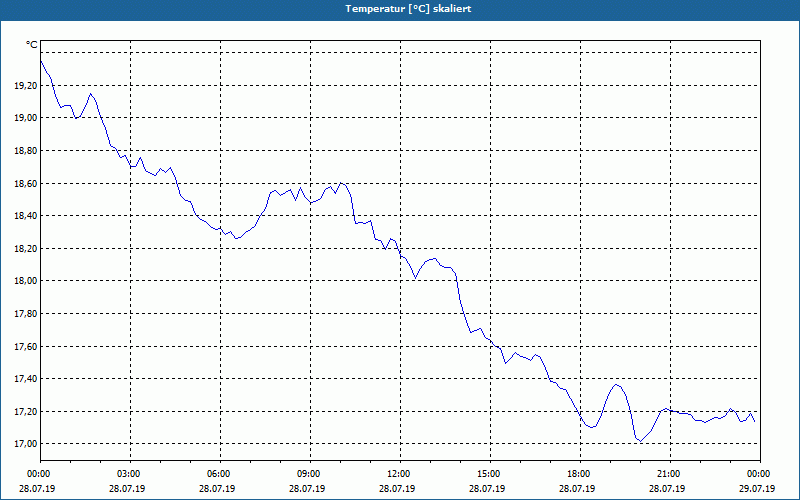Select the 06:00 x-axis label
800x500 pixels.
click(x=220, y=474)
